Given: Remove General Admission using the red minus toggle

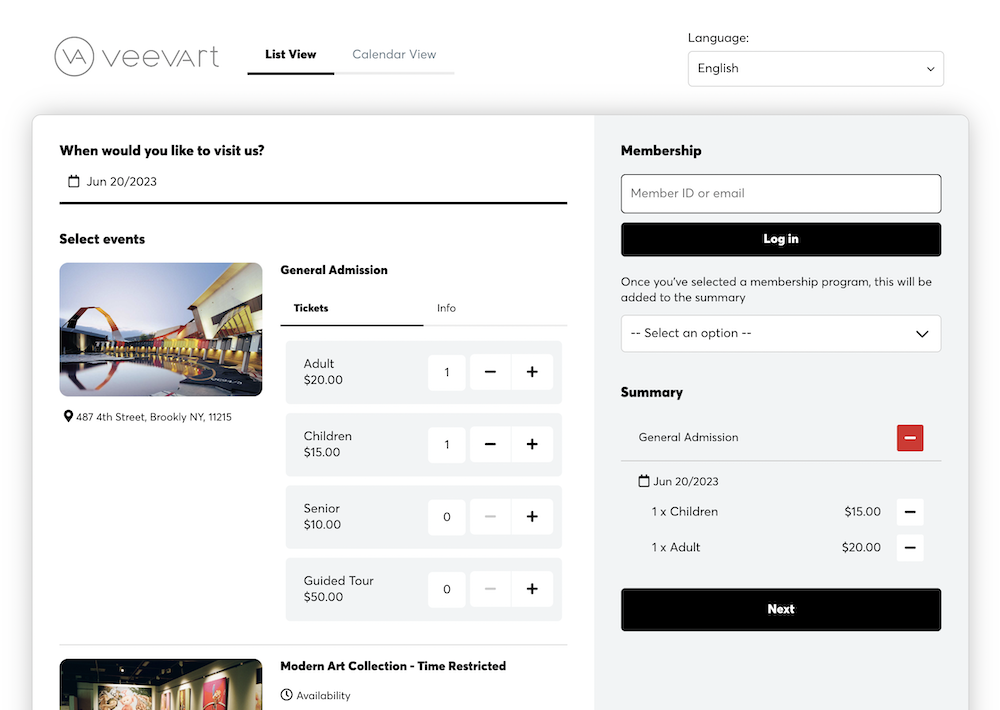Looking at the screenshot, I should pos(910,438).
